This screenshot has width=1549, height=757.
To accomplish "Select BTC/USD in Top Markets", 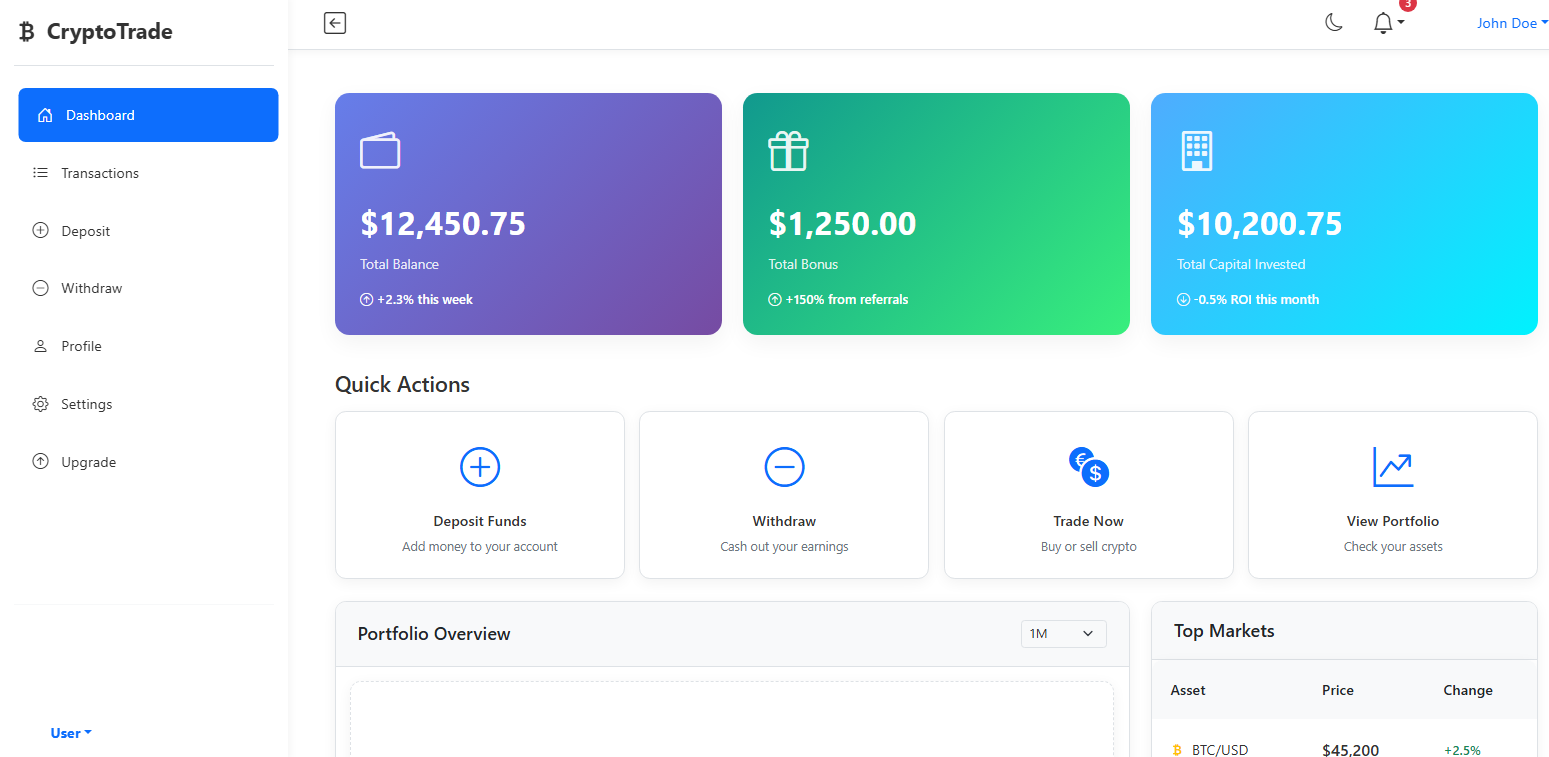I will 1220,749.
